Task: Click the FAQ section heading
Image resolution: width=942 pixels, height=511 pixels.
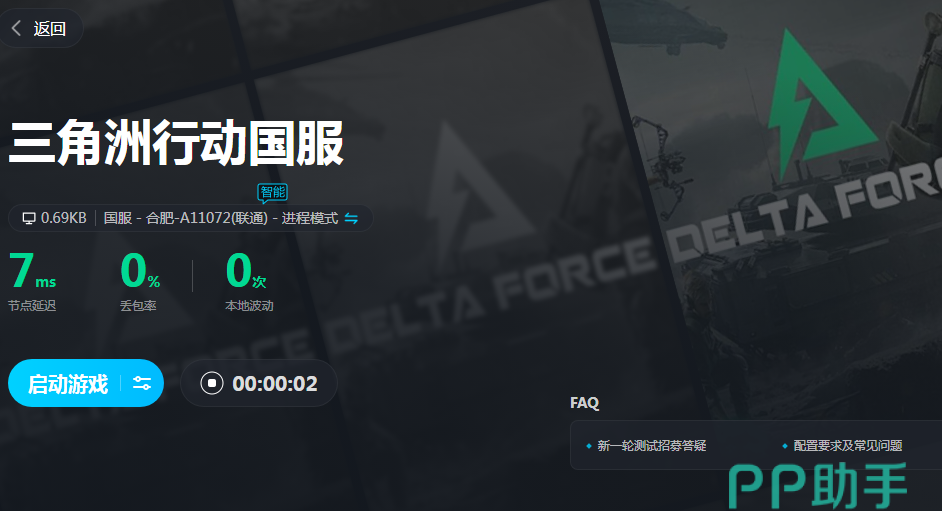Action: click(x=585, y=402)
